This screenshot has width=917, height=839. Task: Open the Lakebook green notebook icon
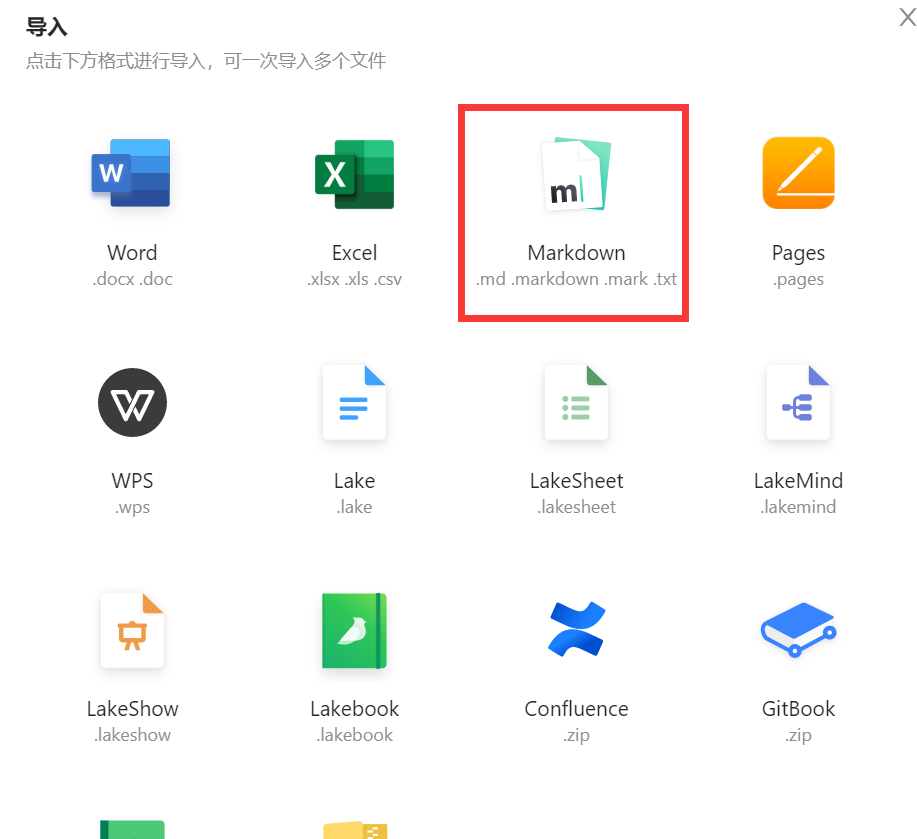[354, 630]
